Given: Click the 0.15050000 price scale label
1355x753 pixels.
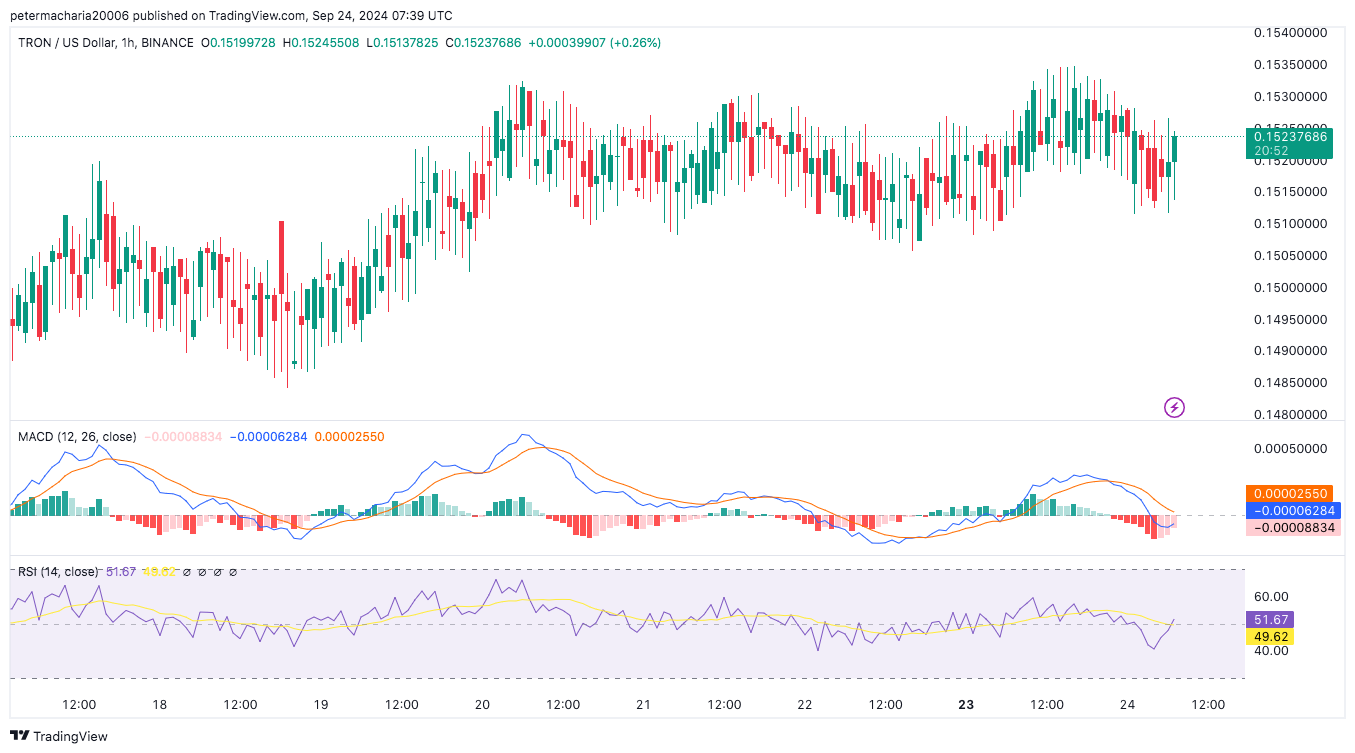Looking at the screenshot, I should [1290, 256].
